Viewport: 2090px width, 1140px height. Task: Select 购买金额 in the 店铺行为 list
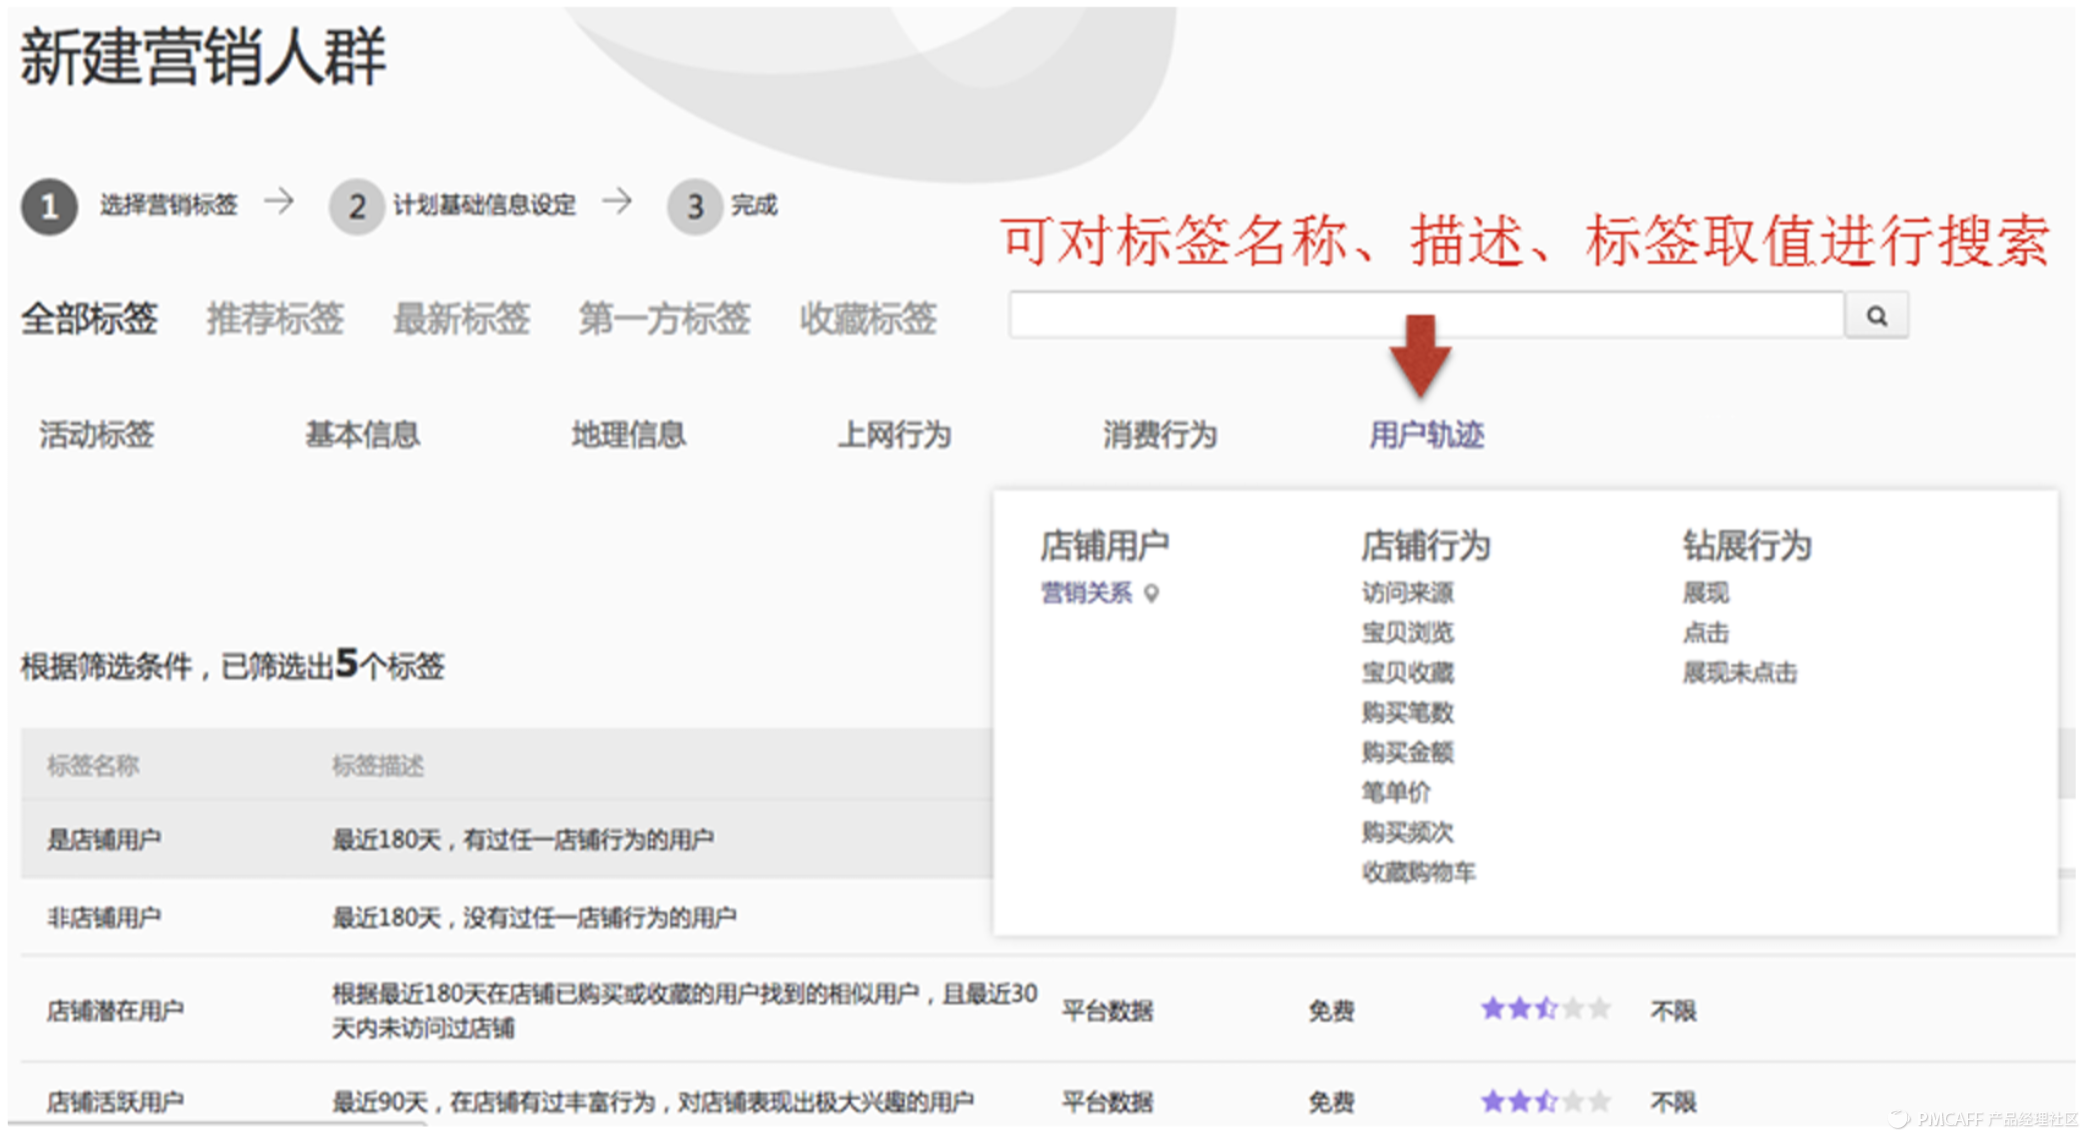click(1409, 752)
